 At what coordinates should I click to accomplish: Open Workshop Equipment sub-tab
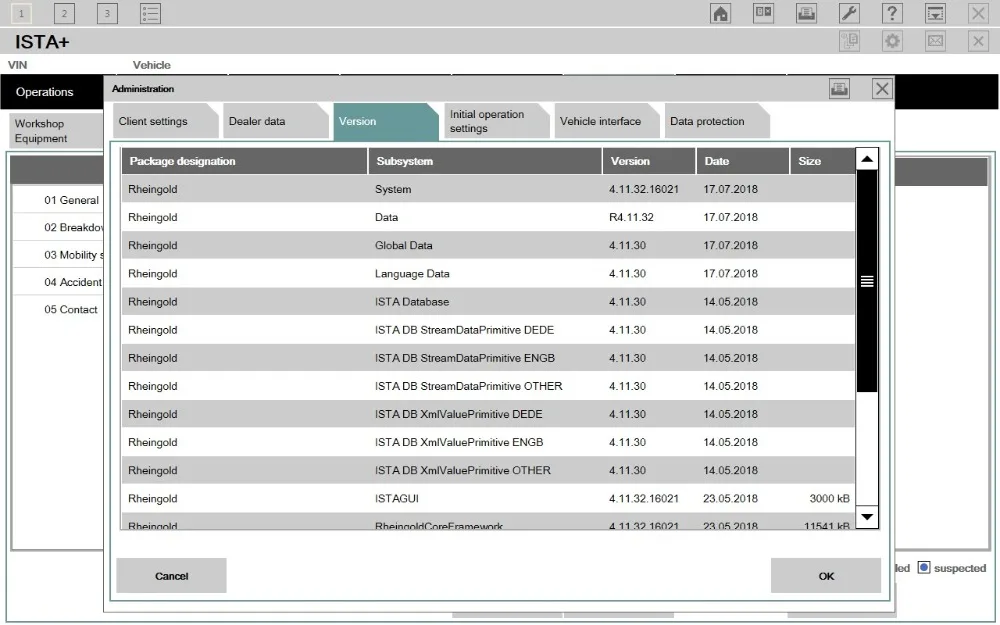tap(56, 131)
